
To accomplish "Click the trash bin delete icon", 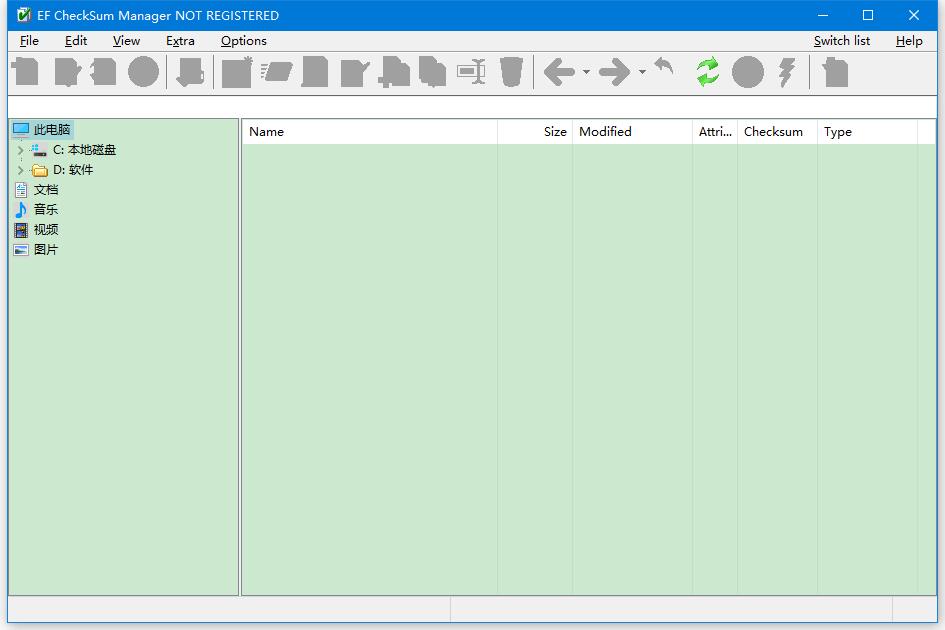I will coord(511,72).
